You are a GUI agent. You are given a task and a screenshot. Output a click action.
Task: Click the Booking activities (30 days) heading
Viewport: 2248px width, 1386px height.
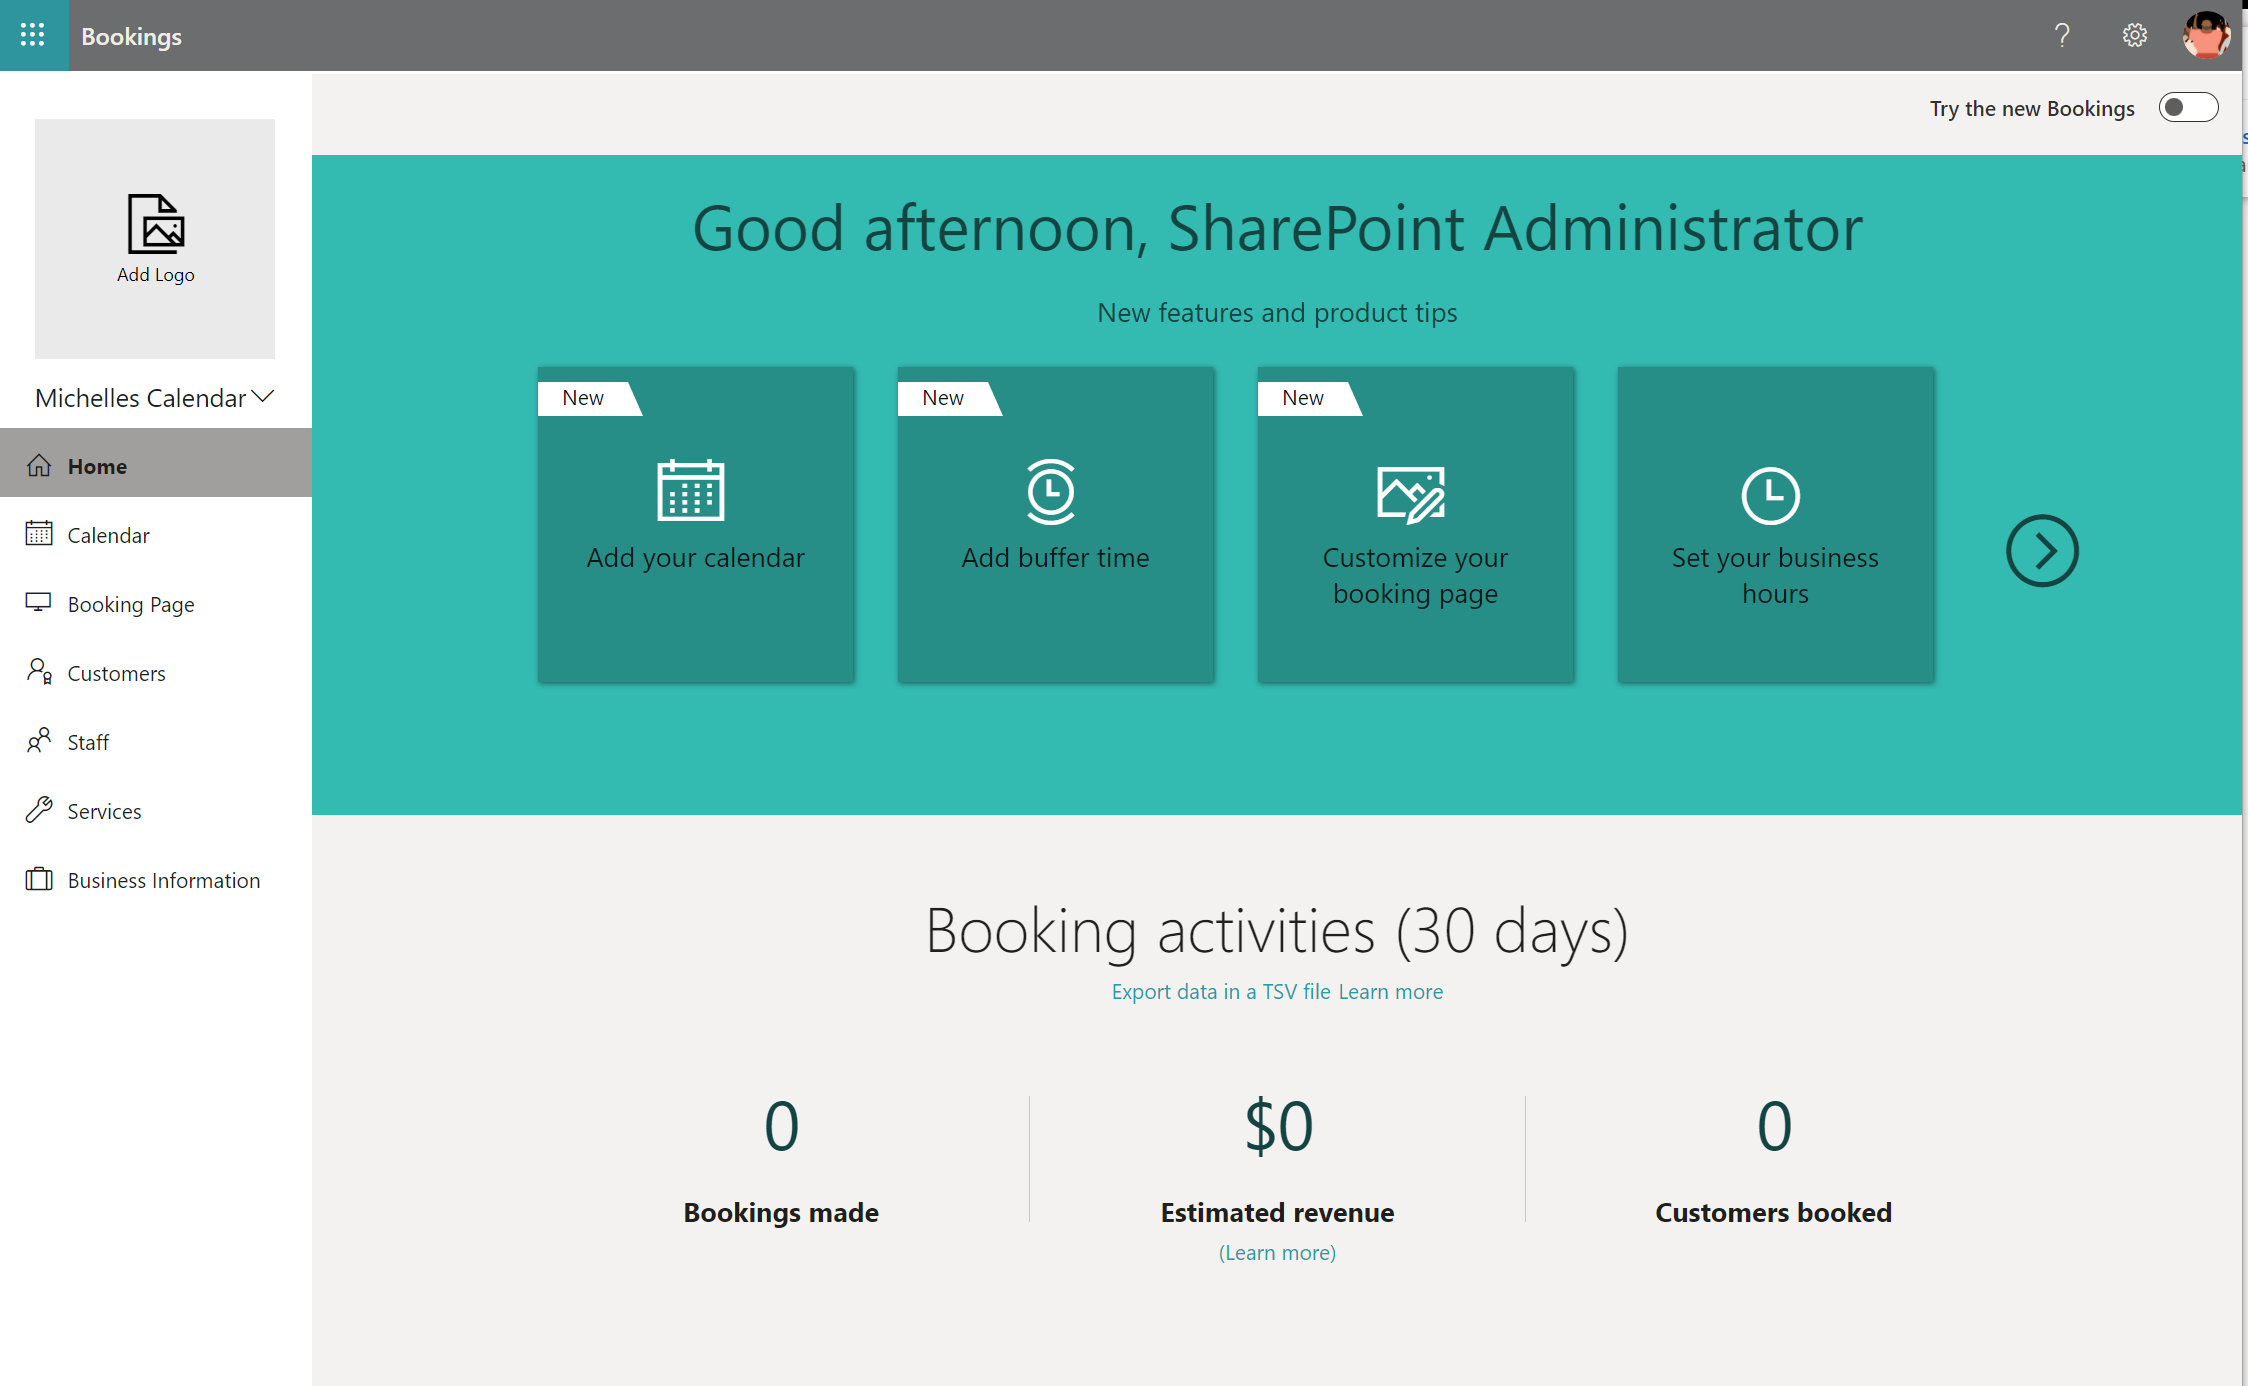tap(1277, 931)
